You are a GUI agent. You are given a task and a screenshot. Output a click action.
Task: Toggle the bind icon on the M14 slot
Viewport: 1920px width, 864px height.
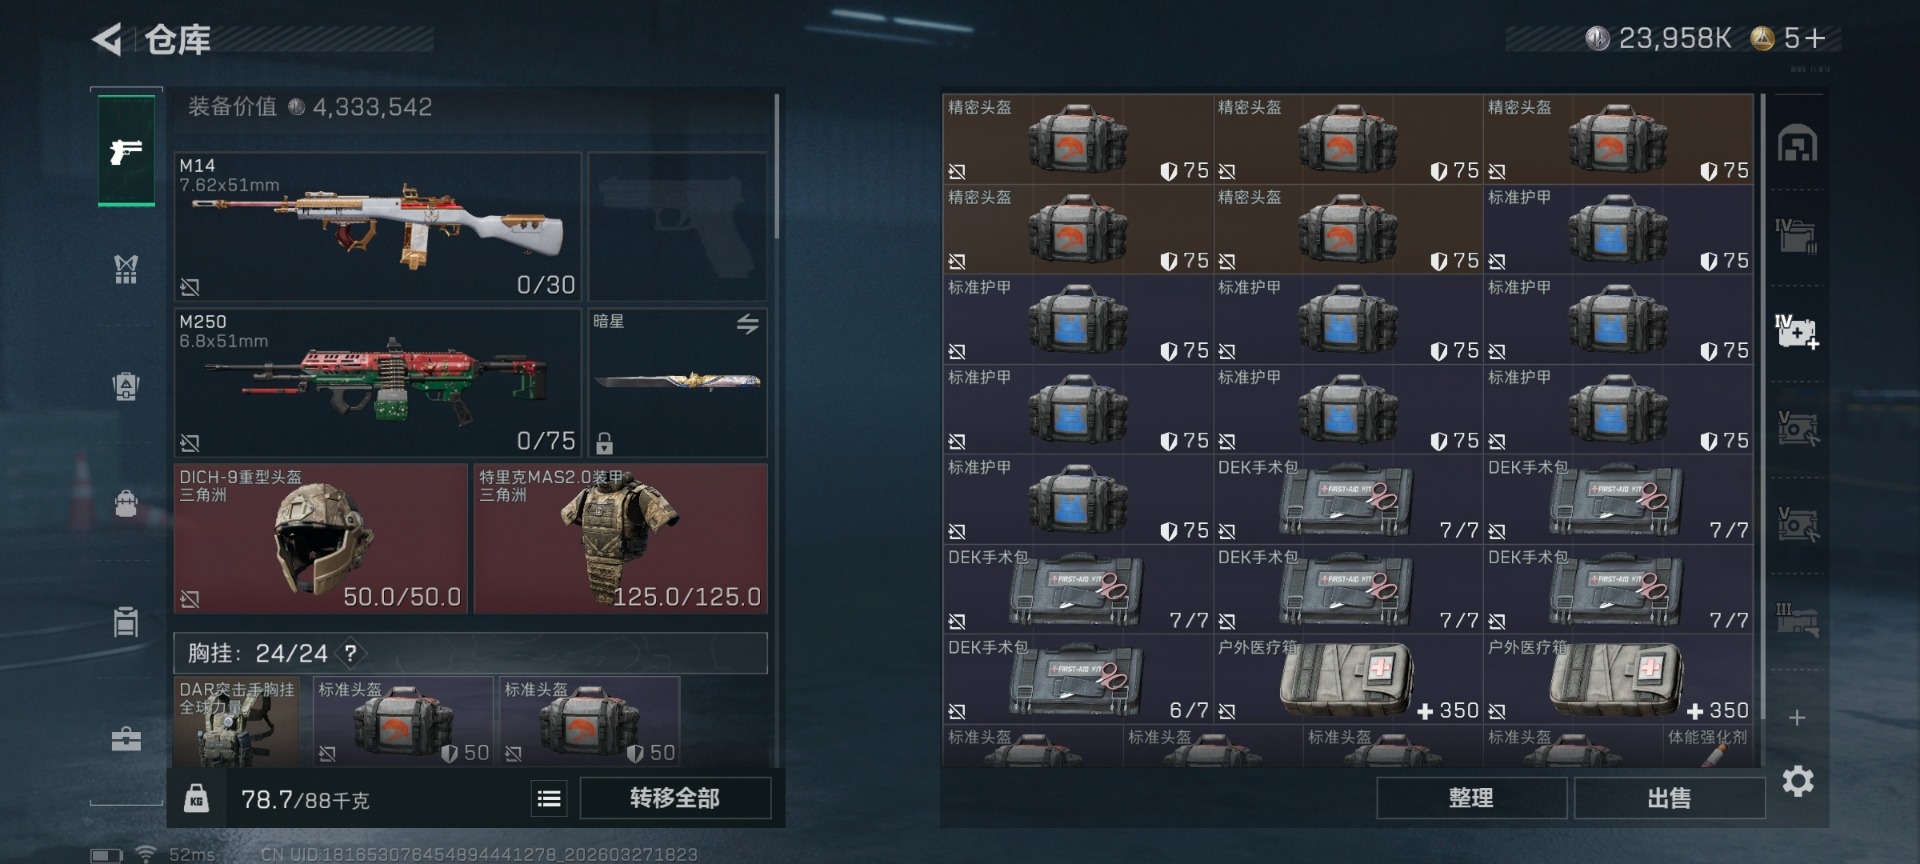190,287
